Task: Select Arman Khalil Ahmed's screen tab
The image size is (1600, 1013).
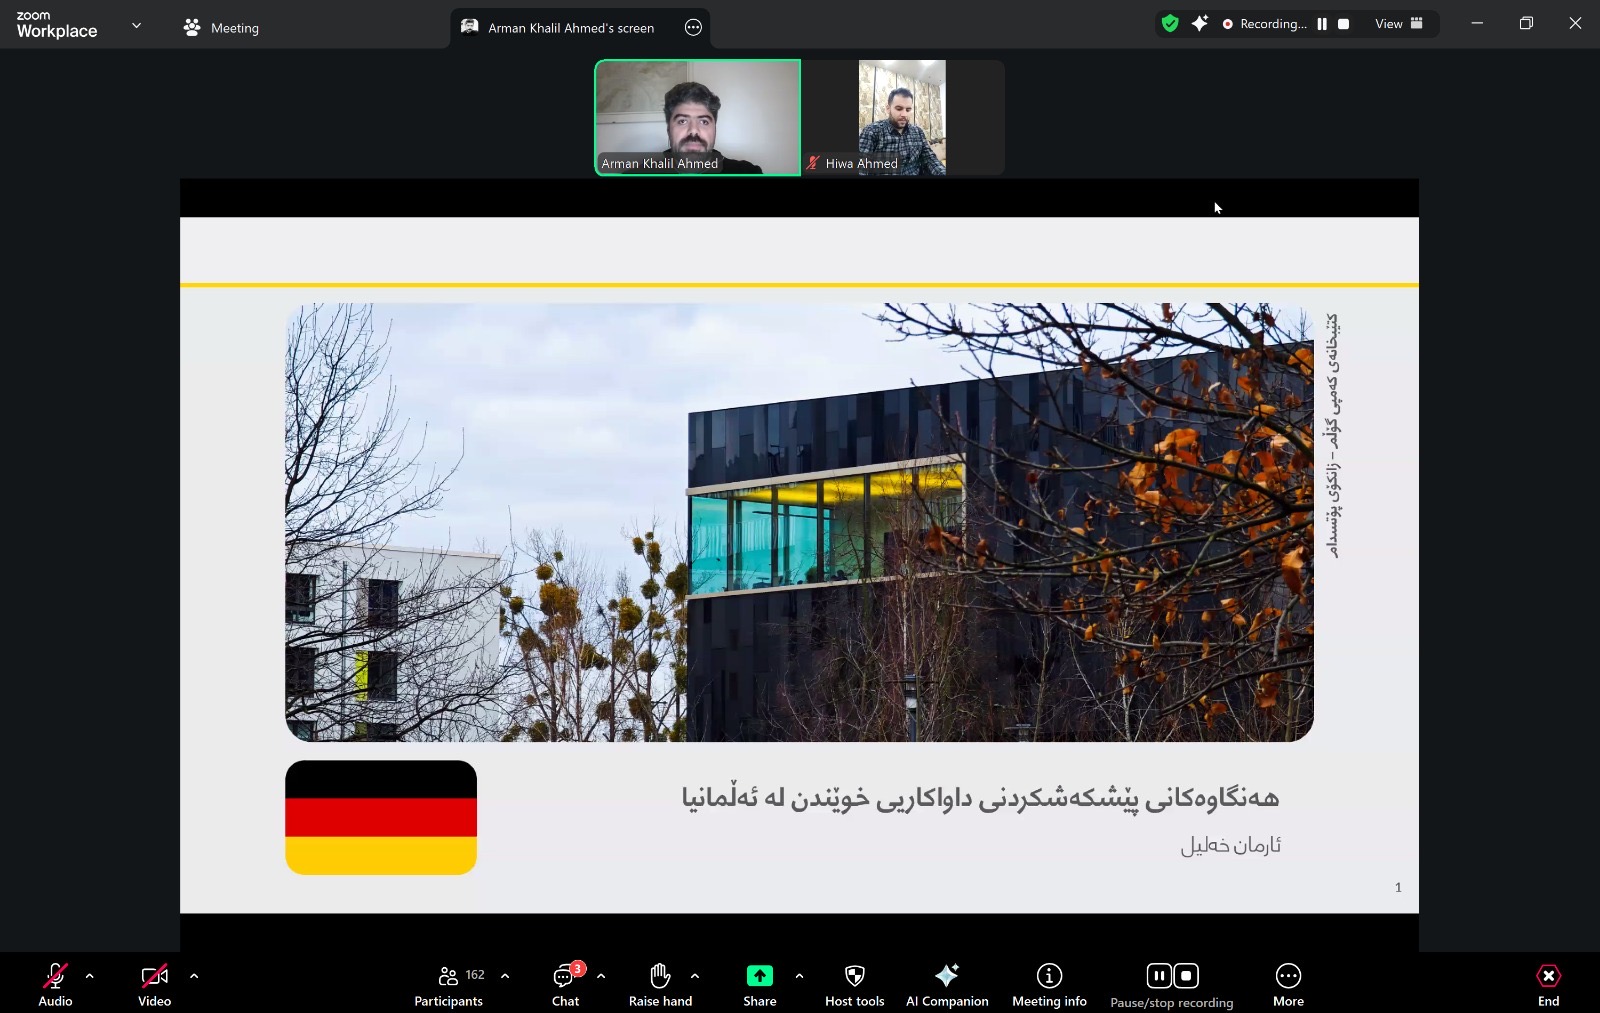Action: click(570, 28)
